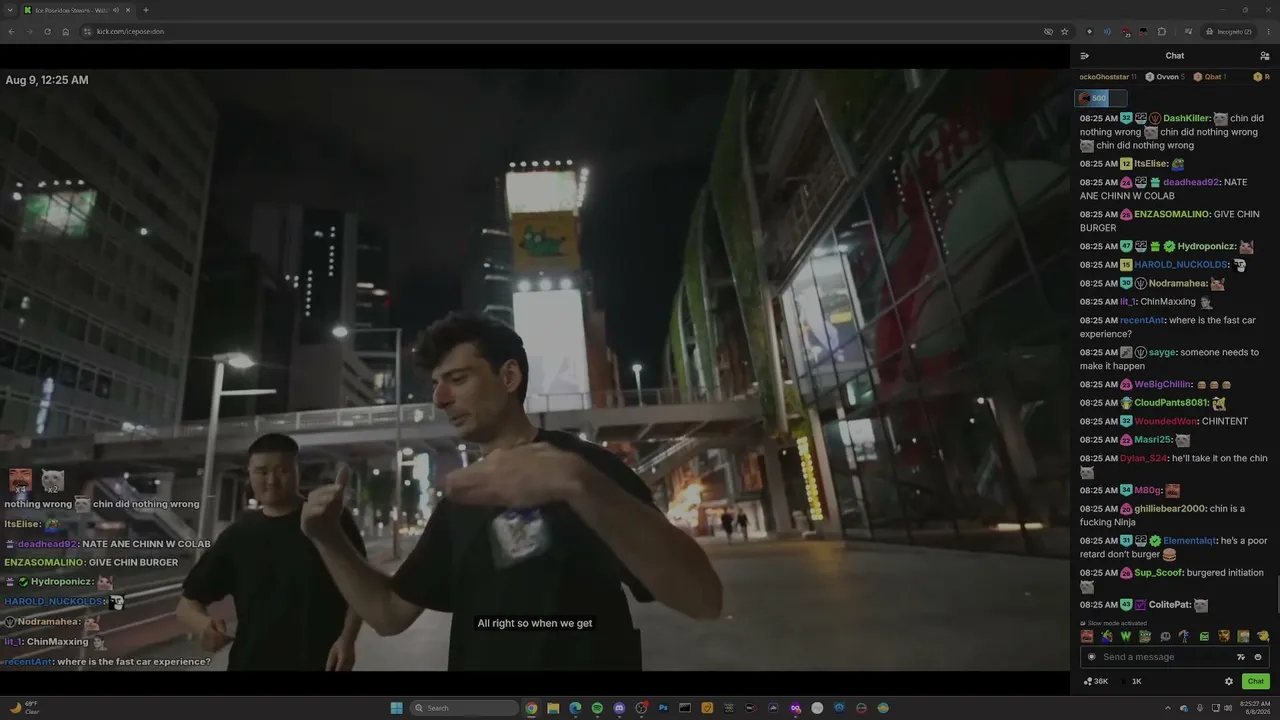This screenshot has height=720, width=1280.
Task: Insert the green W quick emote
Action: pyautogui.click(x=1126, y=636)
